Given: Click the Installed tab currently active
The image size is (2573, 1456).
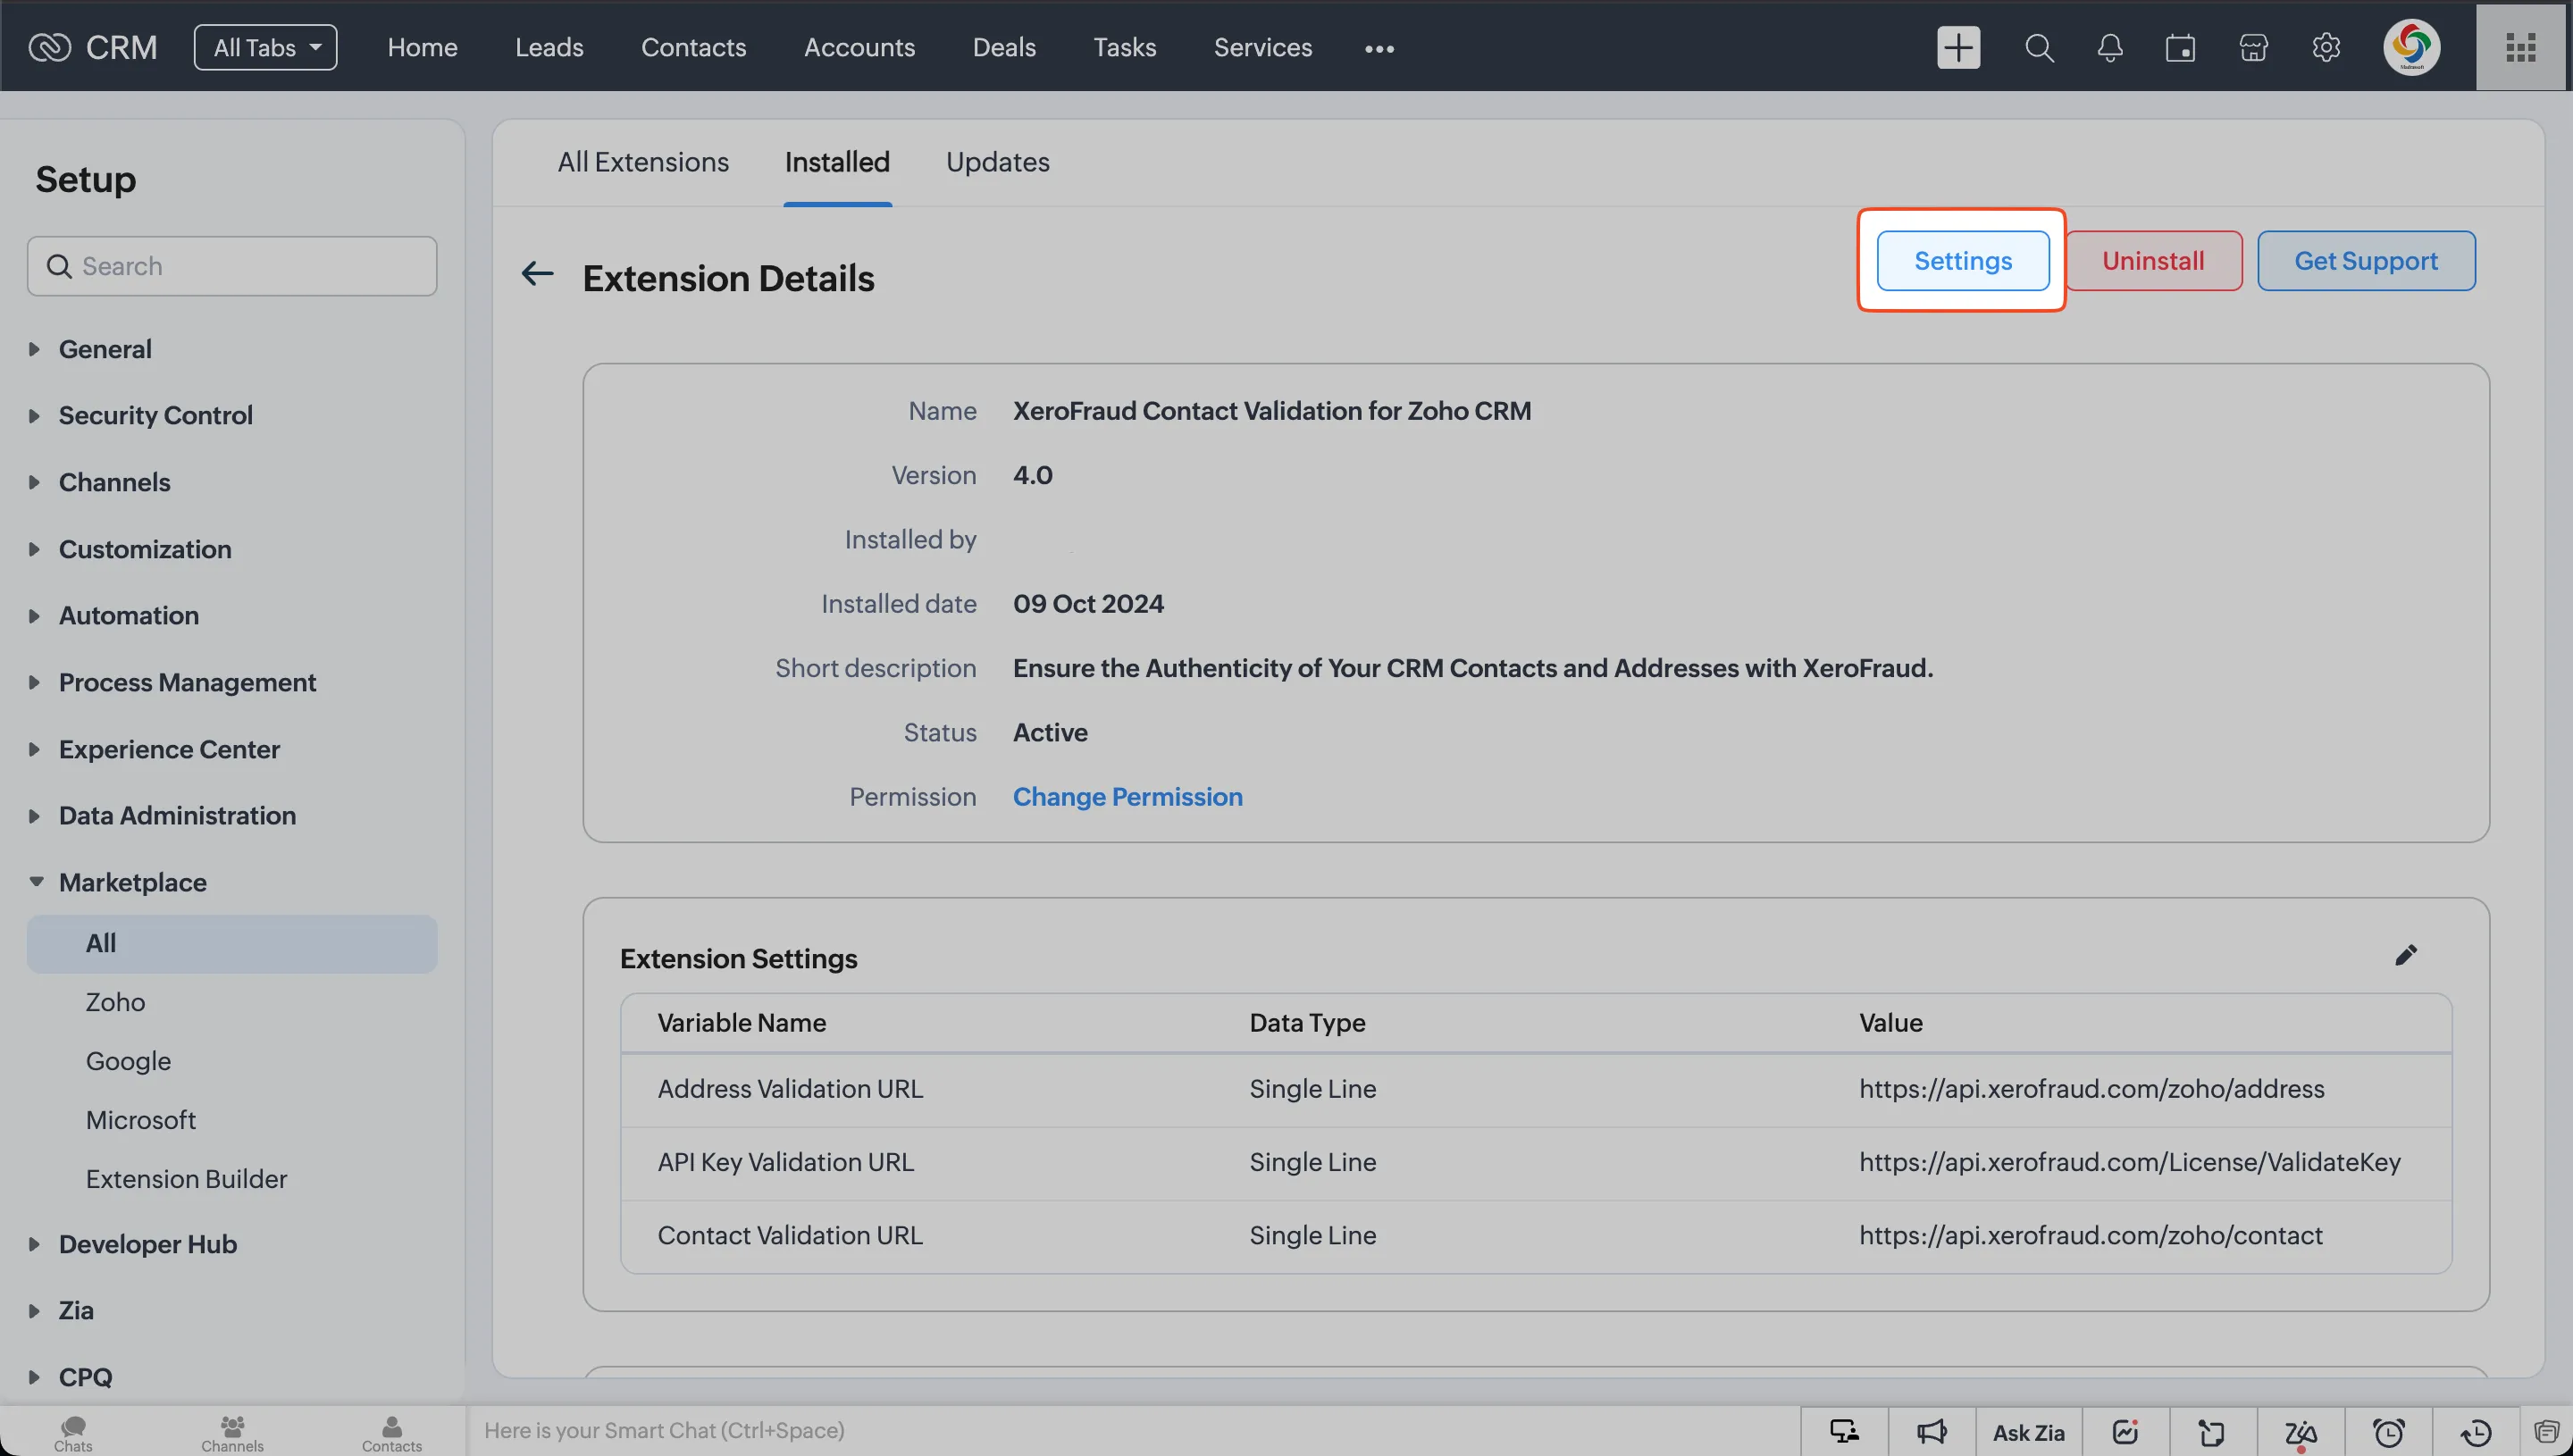Looking at the screenshot, I should pos(838,163).
